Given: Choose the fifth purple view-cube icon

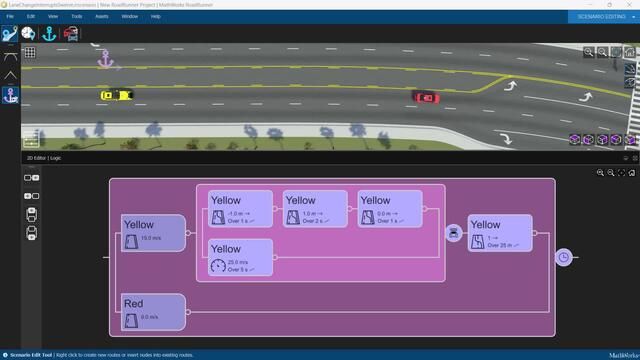Looking at the screenshot, I should [x=630, y=140].
